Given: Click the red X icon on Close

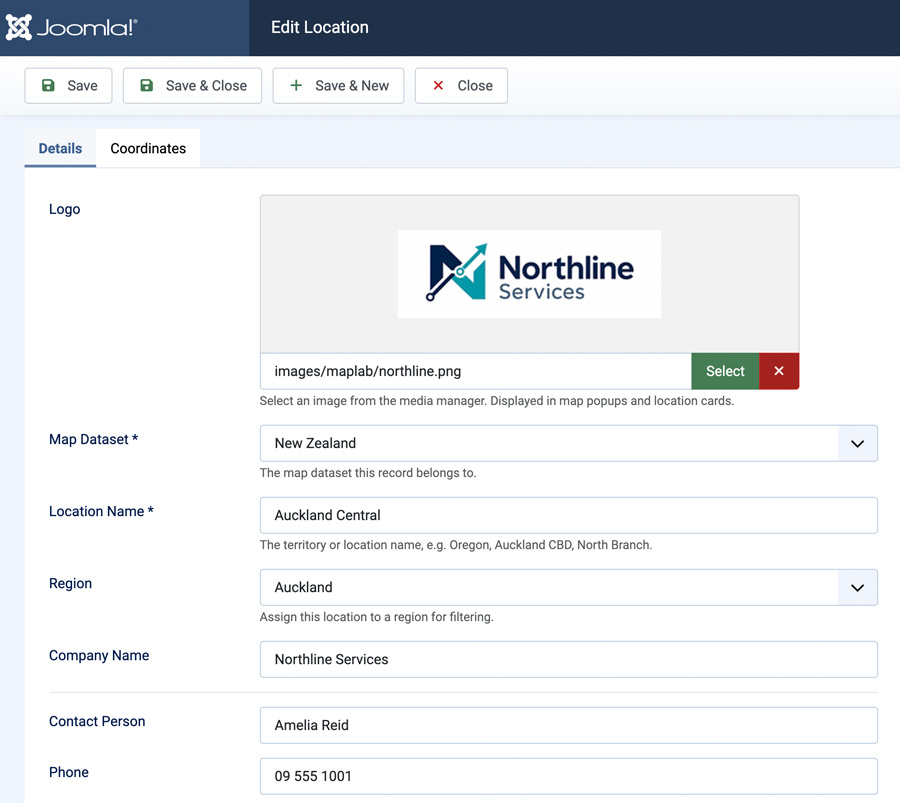Looking at the screenshot, I should point(438,86).
